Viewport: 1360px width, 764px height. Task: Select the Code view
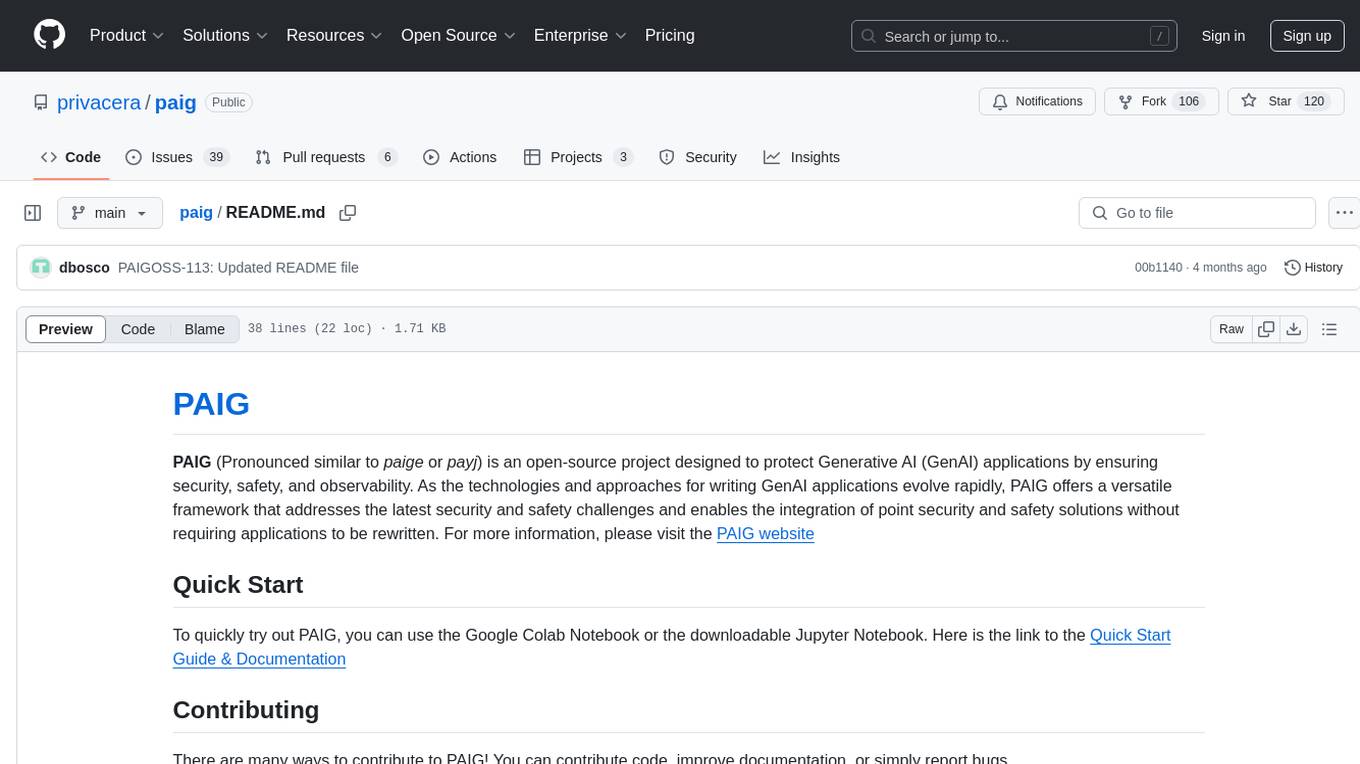138,329
